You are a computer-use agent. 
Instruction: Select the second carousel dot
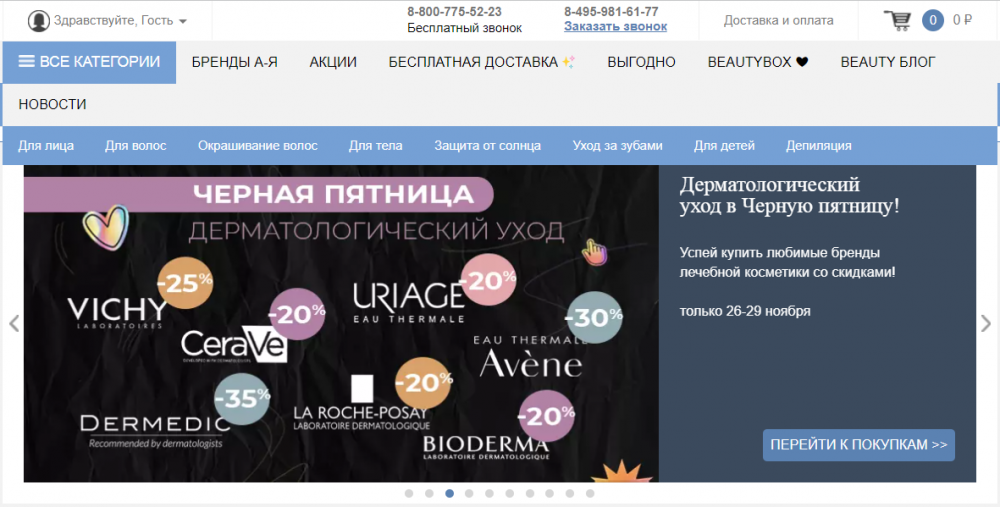click(x=429, y=493)
